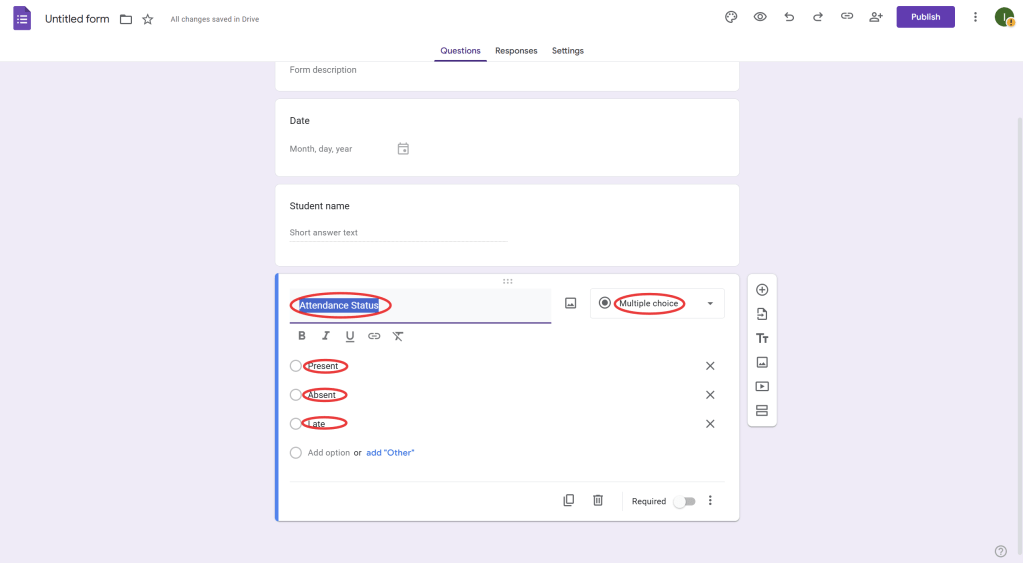Click the import questions icon
The image size is (1023, 563).
(x=762, y=314)
